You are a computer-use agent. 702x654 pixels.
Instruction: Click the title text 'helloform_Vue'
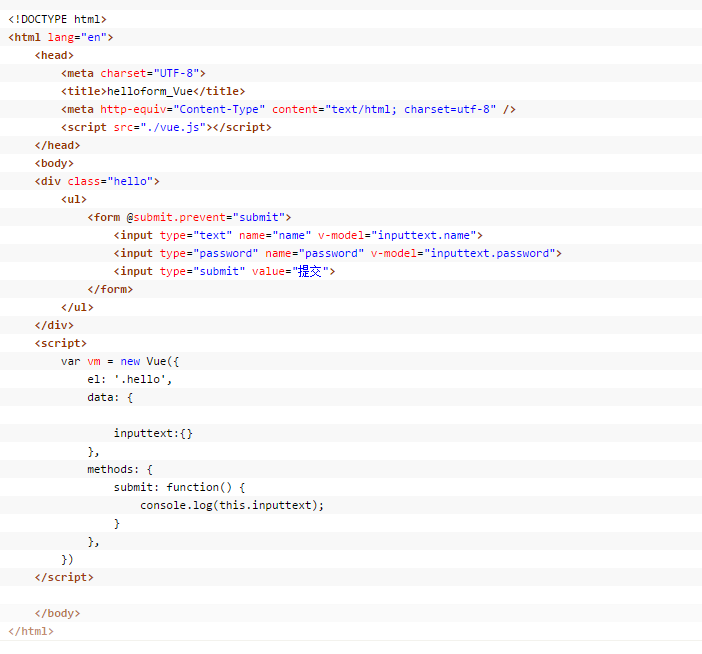click(x=150, y=91)
